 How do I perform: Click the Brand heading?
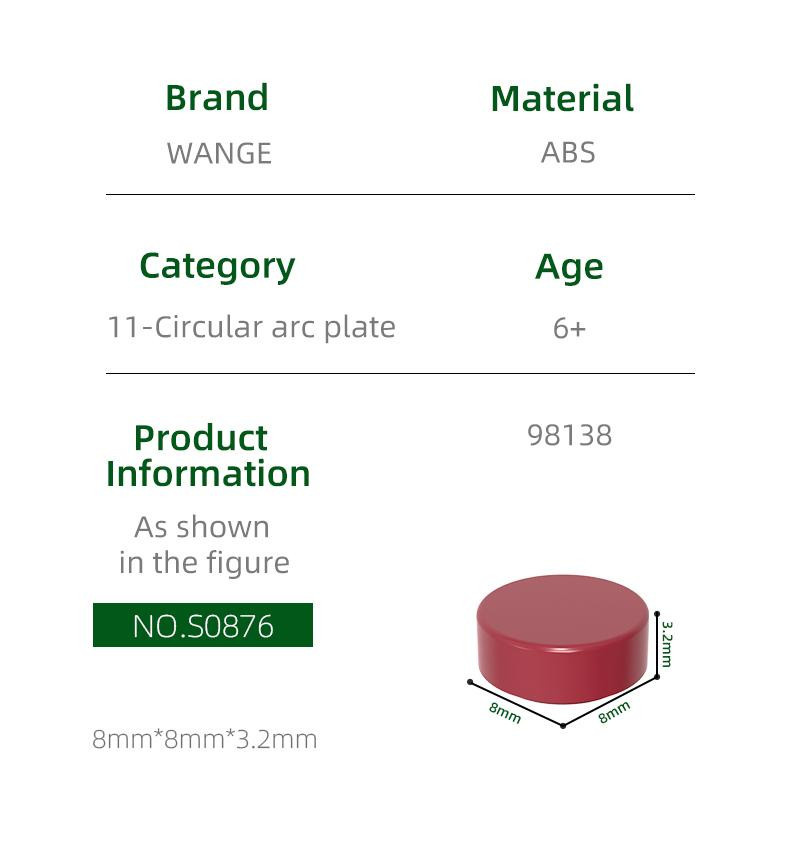point(217,98)
